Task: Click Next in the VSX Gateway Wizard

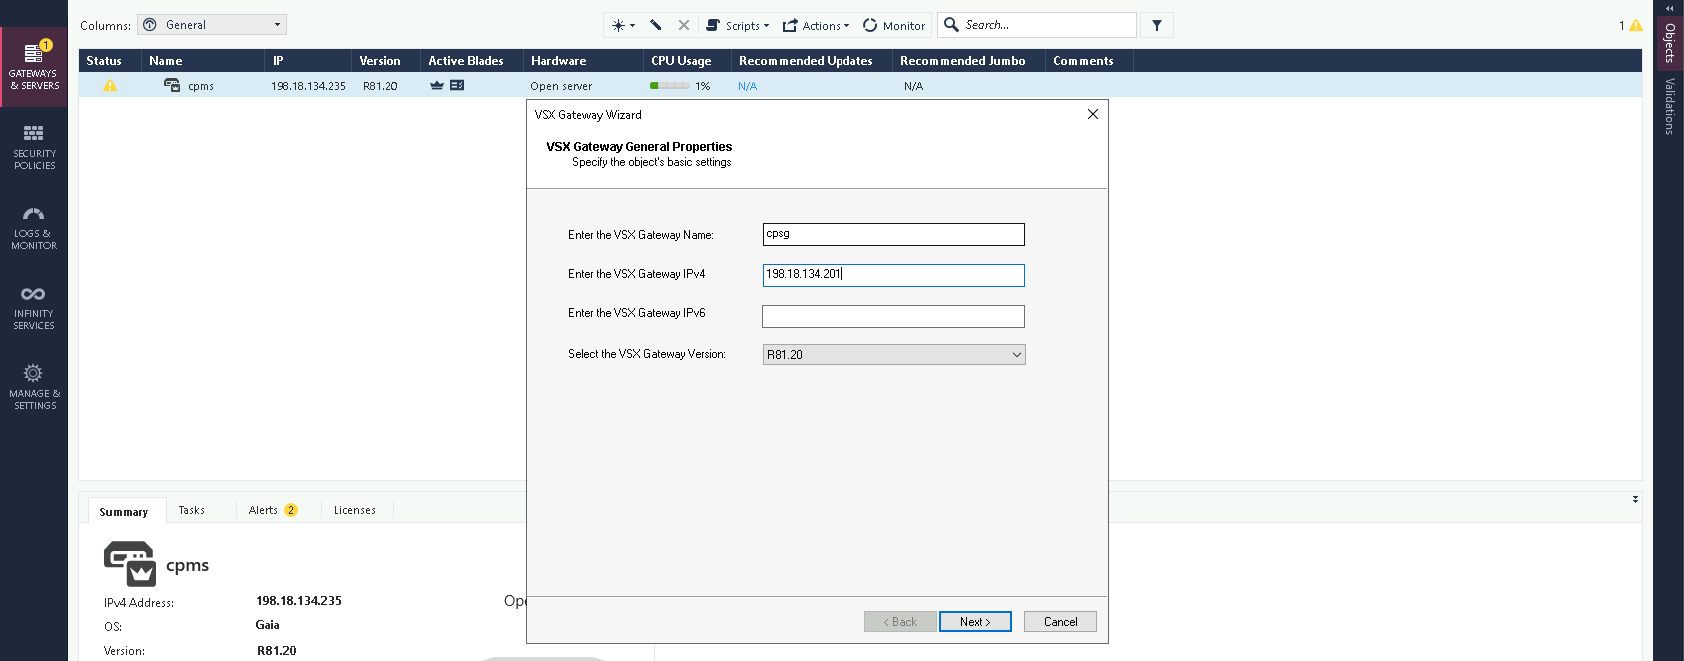Action: pyautogui.click(x=975, y=622)
